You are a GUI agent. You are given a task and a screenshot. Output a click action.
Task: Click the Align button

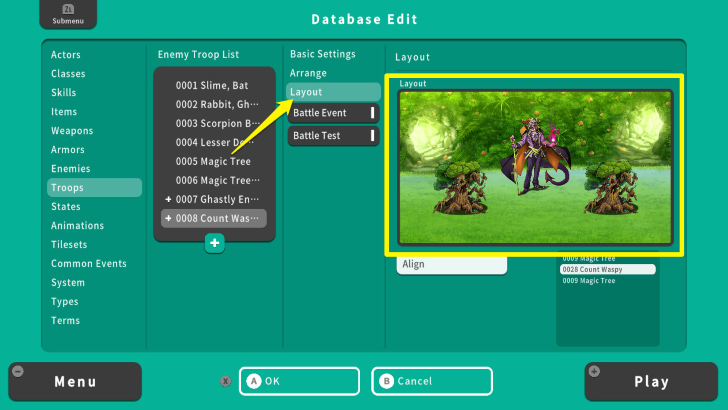(x=451, y=264)
